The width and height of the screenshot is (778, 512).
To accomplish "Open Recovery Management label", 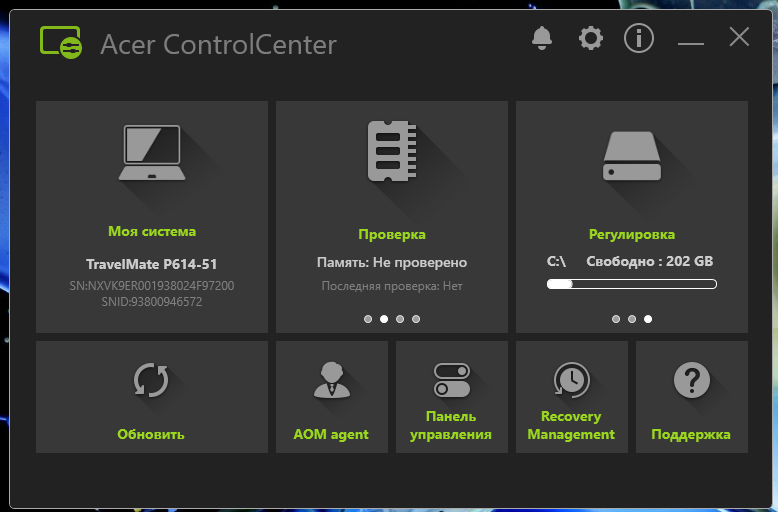I will tap(571, 425).
